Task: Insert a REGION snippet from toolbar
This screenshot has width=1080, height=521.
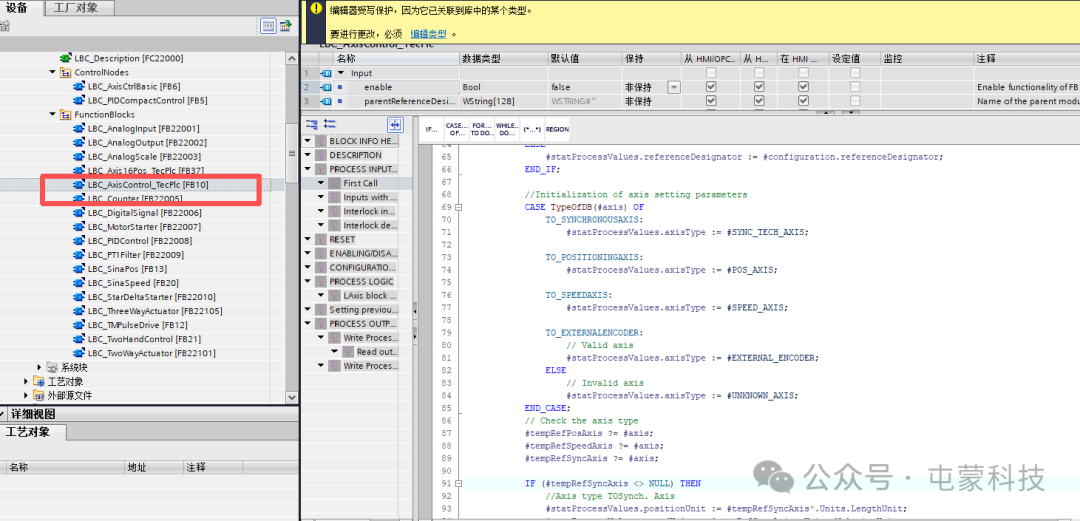Action: [557, 129]
